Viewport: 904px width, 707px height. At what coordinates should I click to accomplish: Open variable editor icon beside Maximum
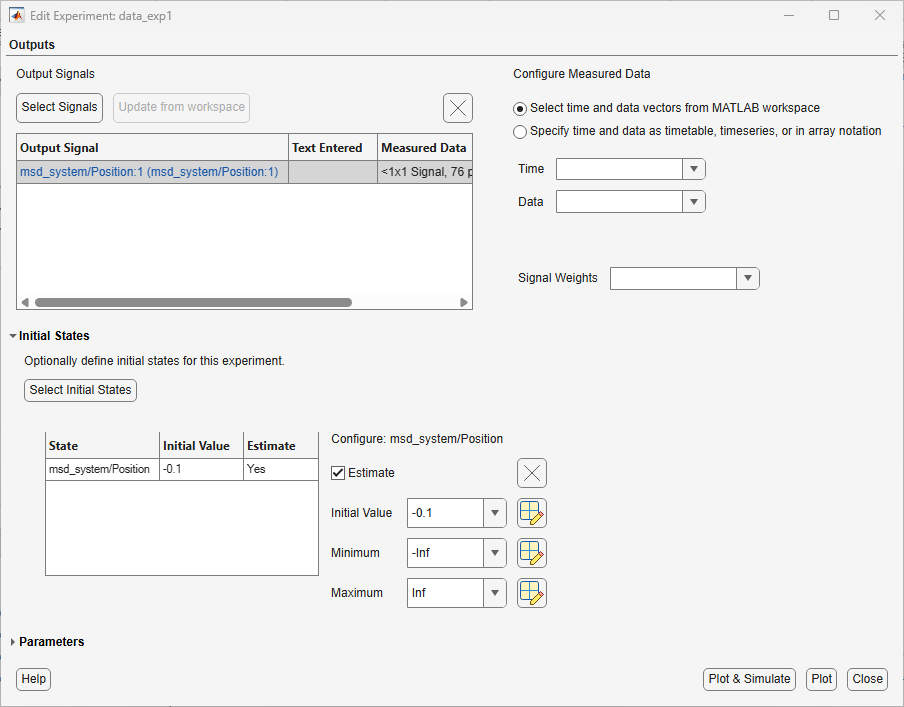pyautogui.click(x=532, y=593)
